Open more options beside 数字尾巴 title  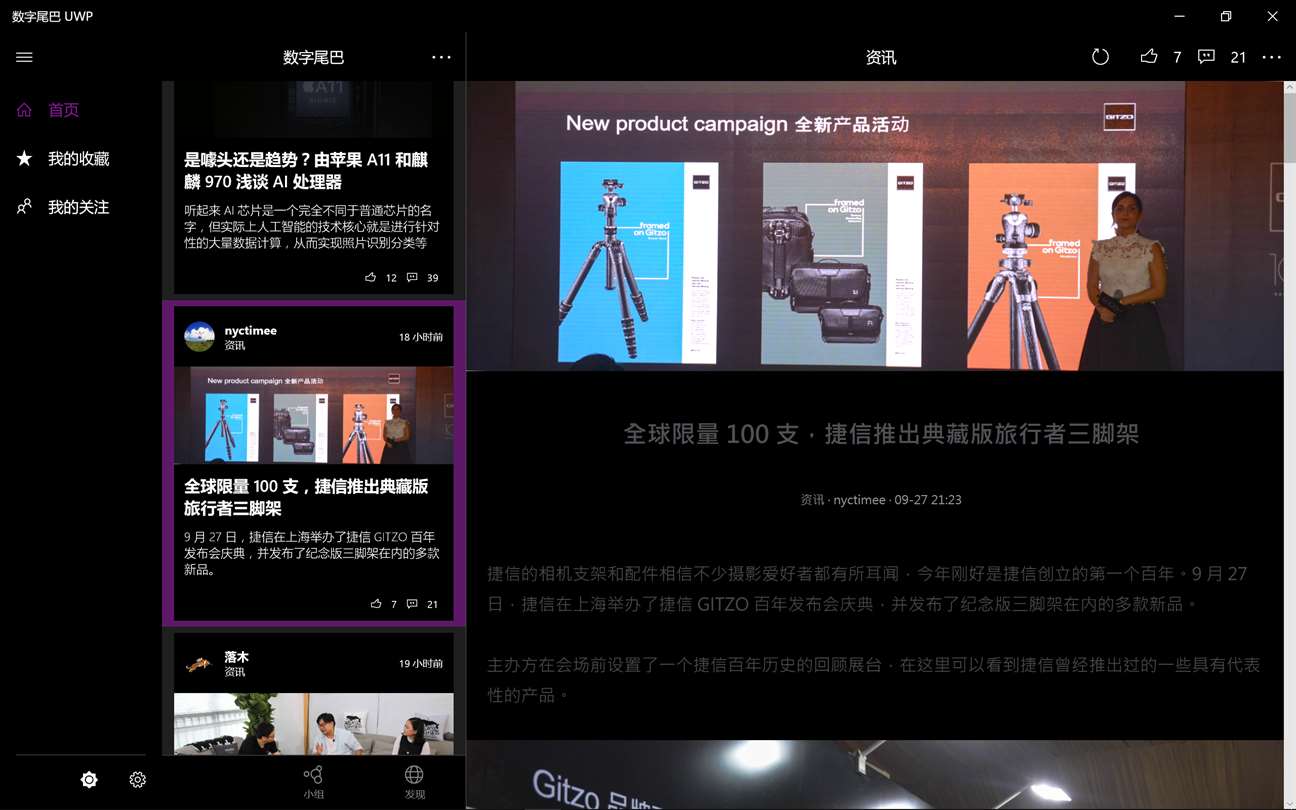pos(441,57)
